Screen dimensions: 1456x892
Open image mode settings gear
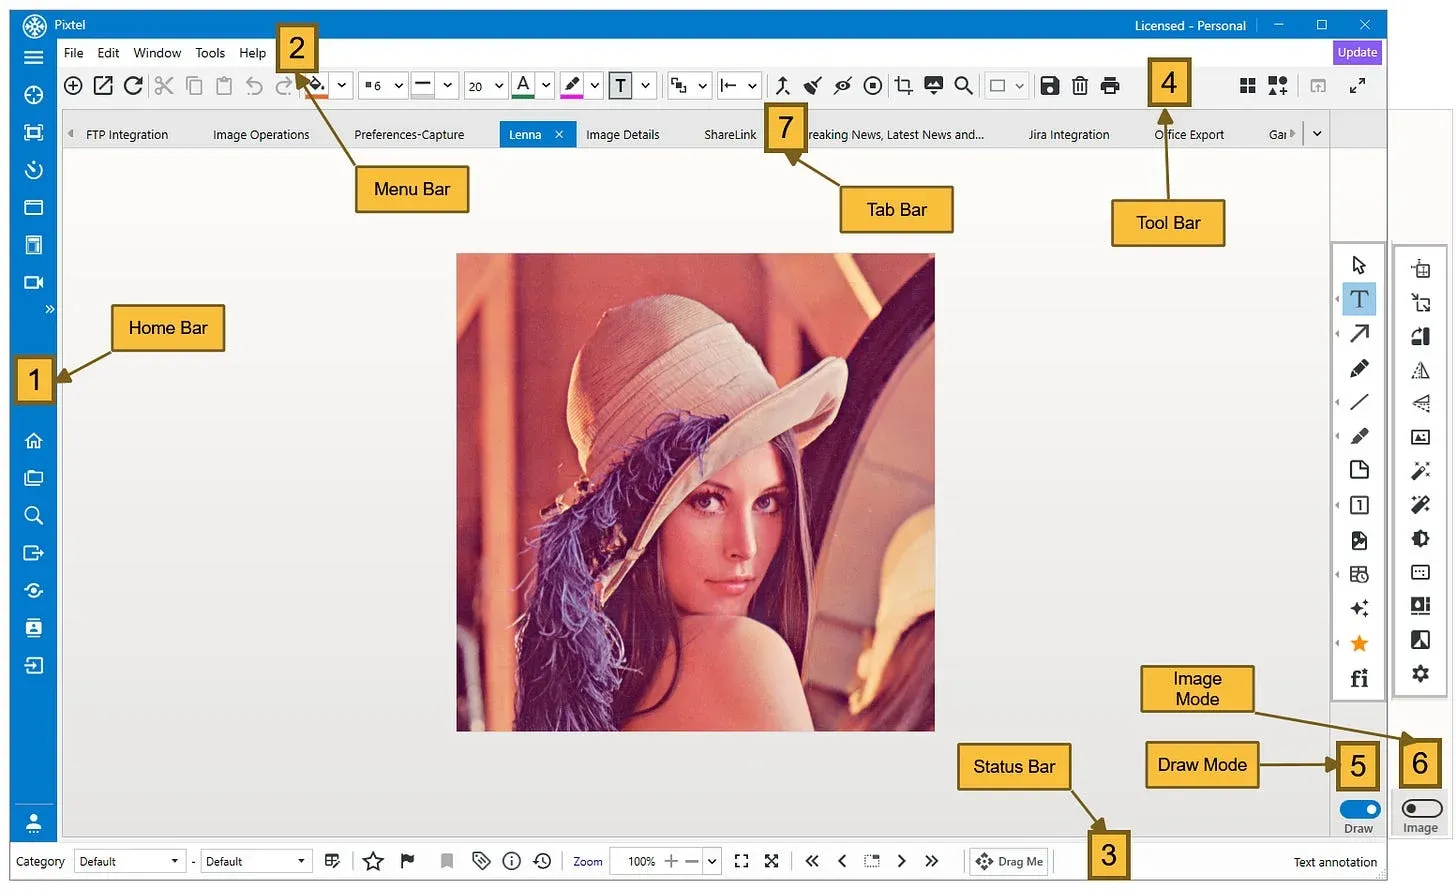click(1420, 674)
